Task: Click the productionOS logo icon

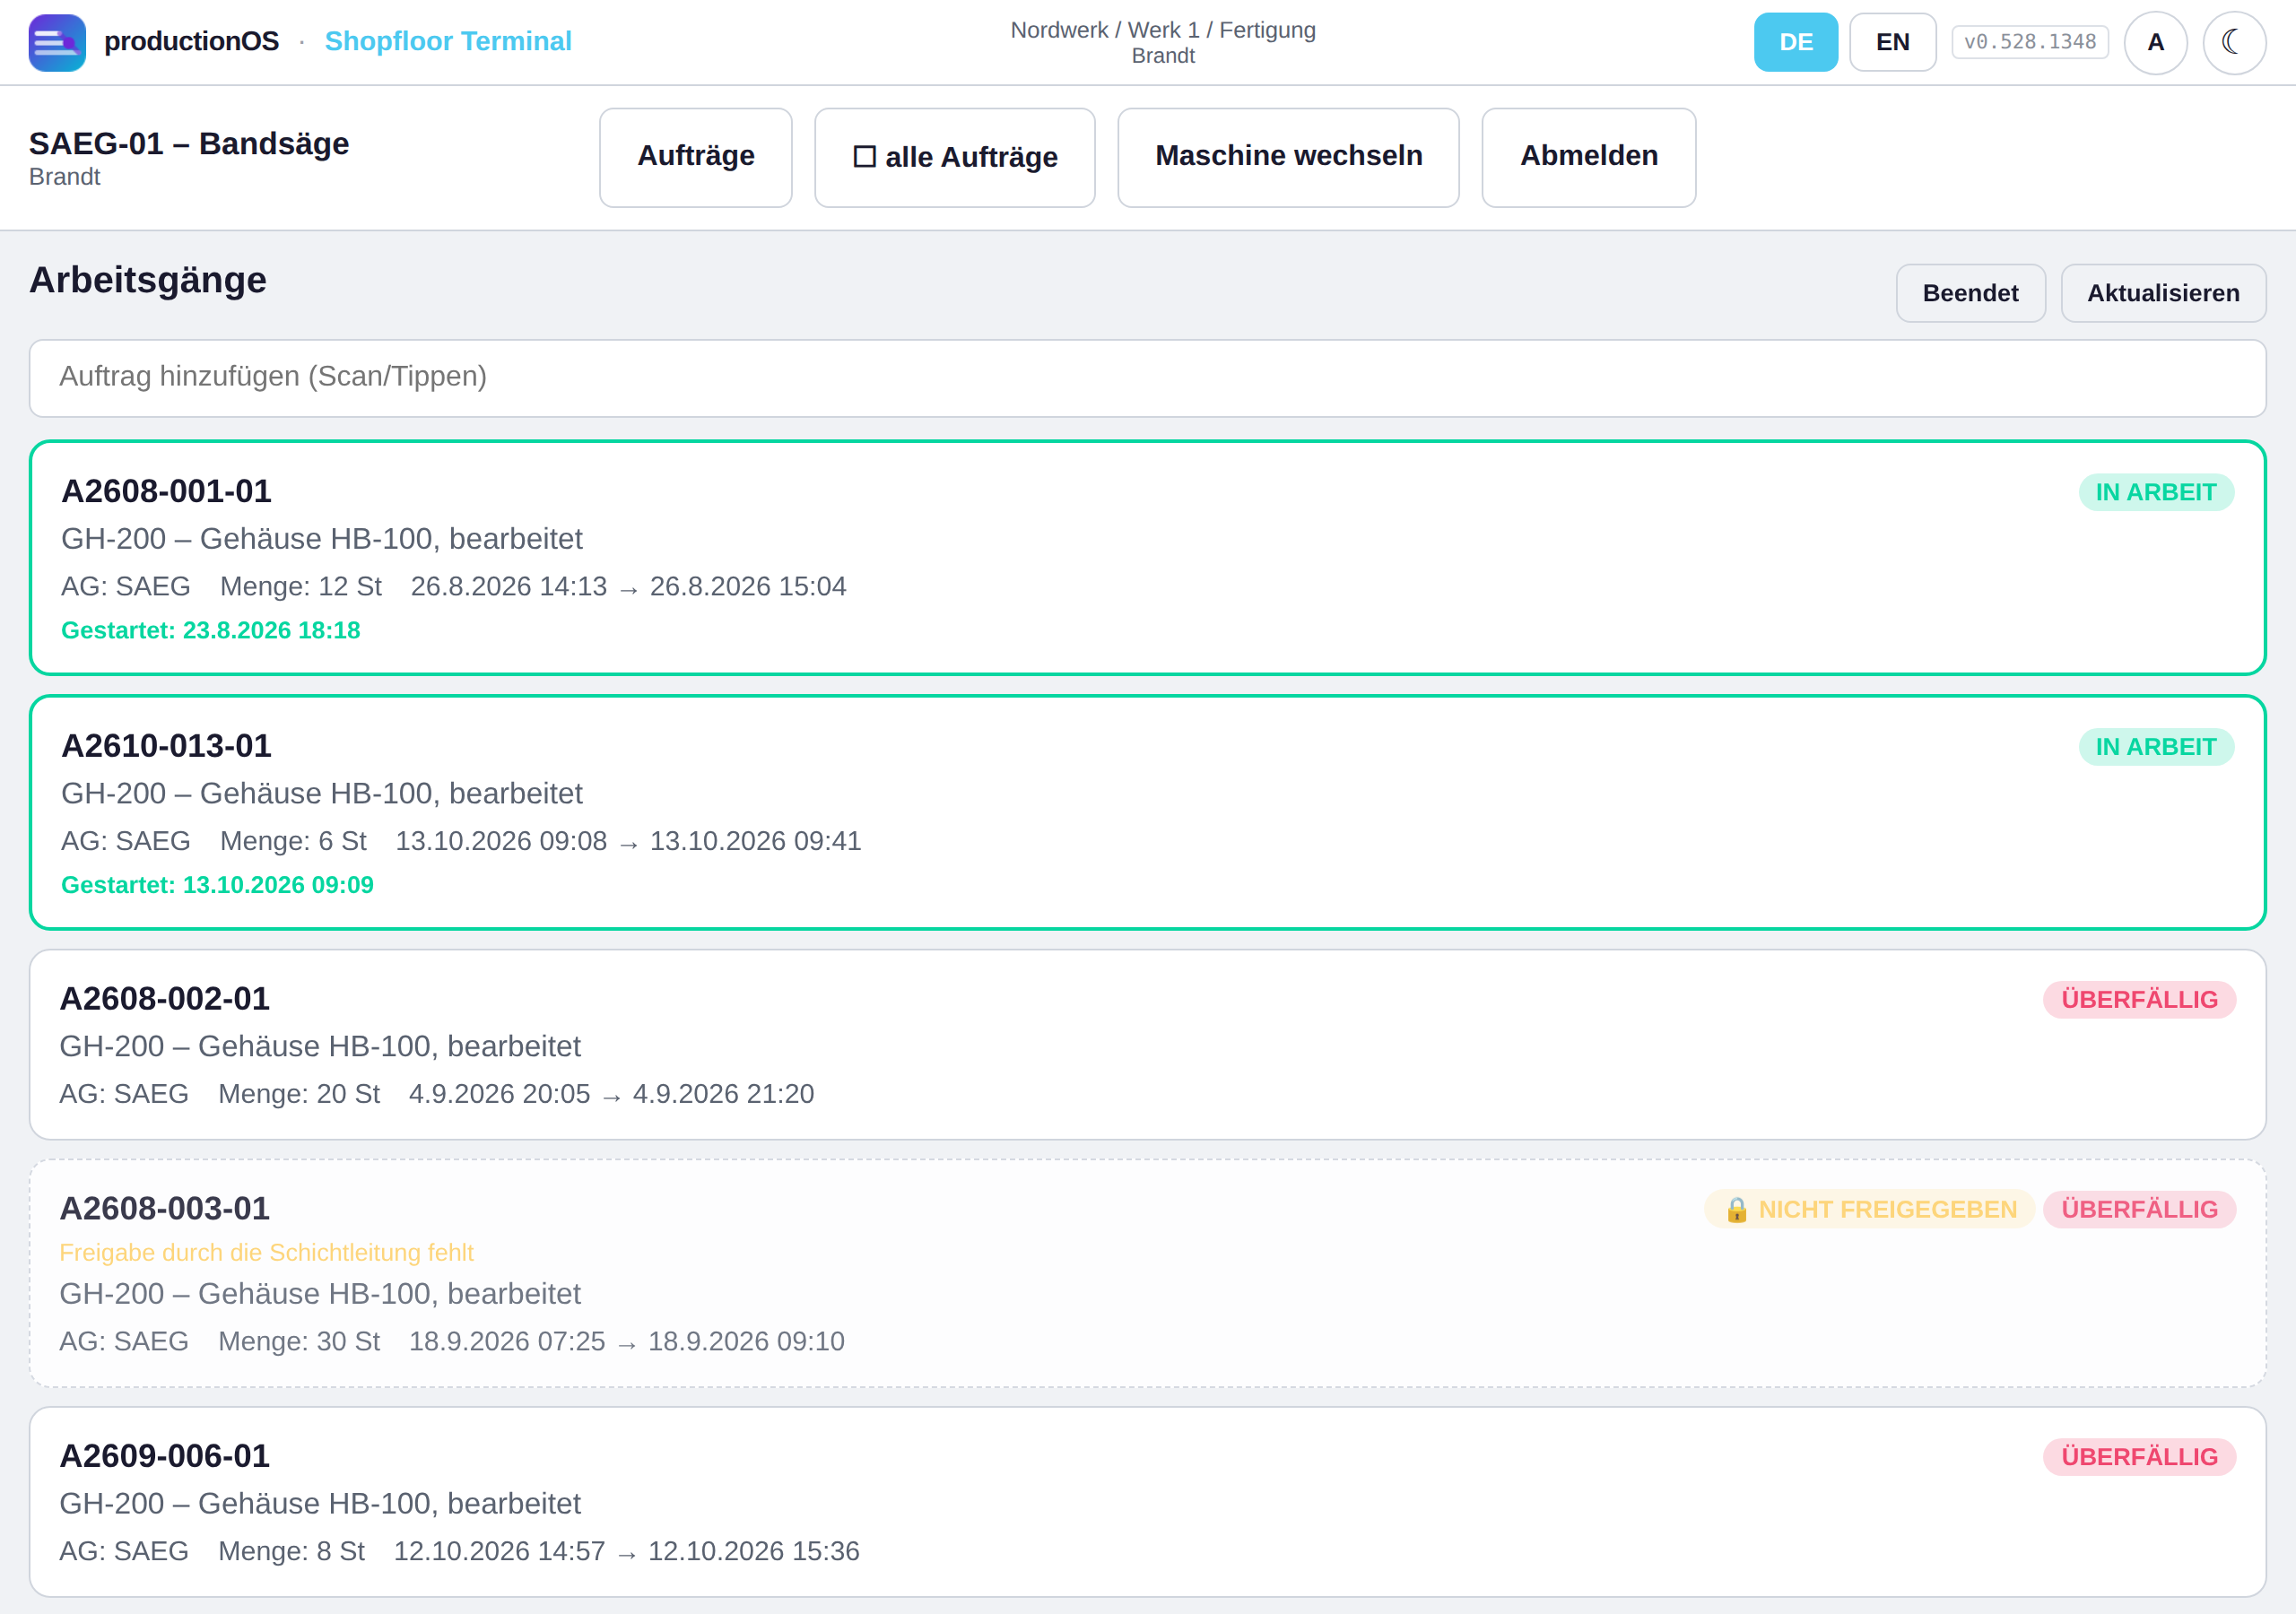Action: click(57, 42)
